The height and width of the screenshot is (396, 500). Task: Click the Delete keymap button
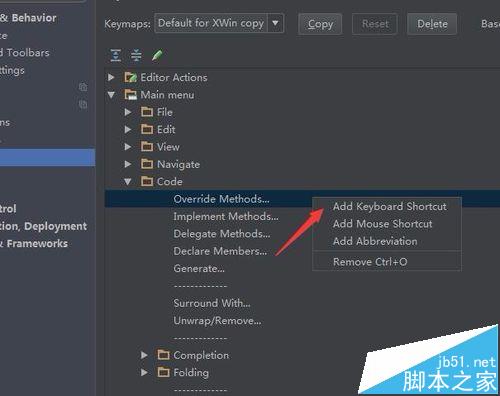[x=432, y=24]
